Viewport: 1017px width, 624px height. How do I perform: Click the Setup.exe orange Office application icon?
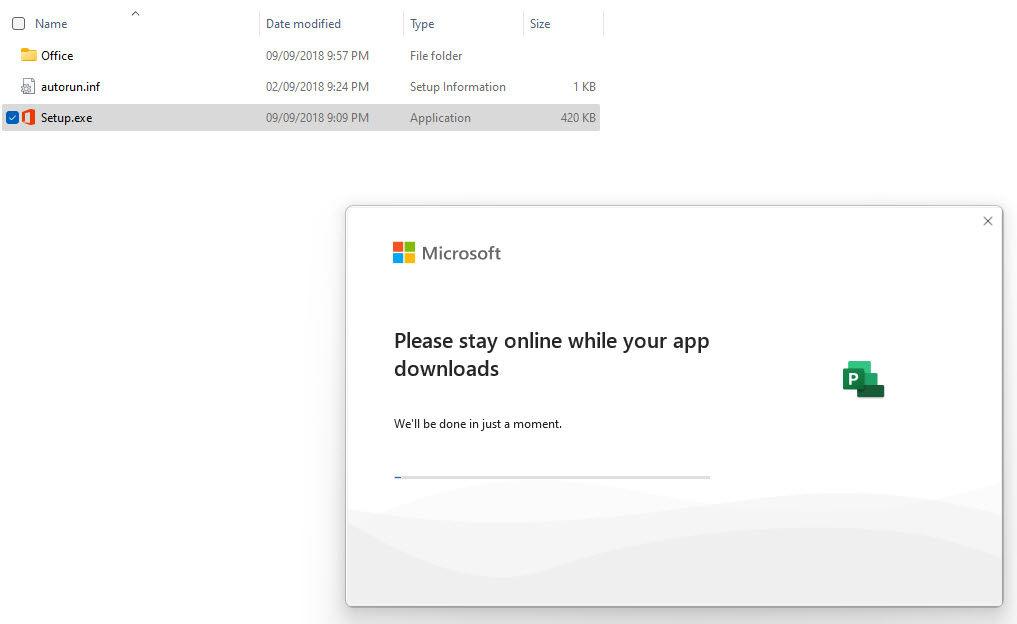click(x=29, y=117)
